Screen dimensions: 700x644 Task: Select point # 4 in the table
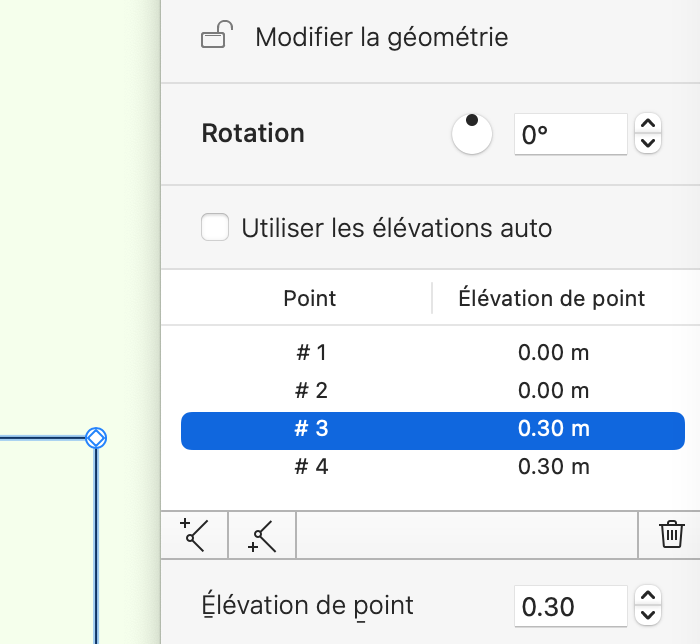311,467
